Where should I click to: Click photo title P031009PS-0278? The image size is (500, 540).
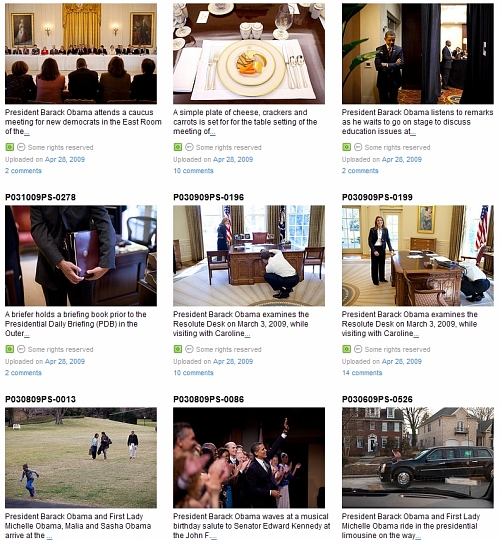point(40,197)
